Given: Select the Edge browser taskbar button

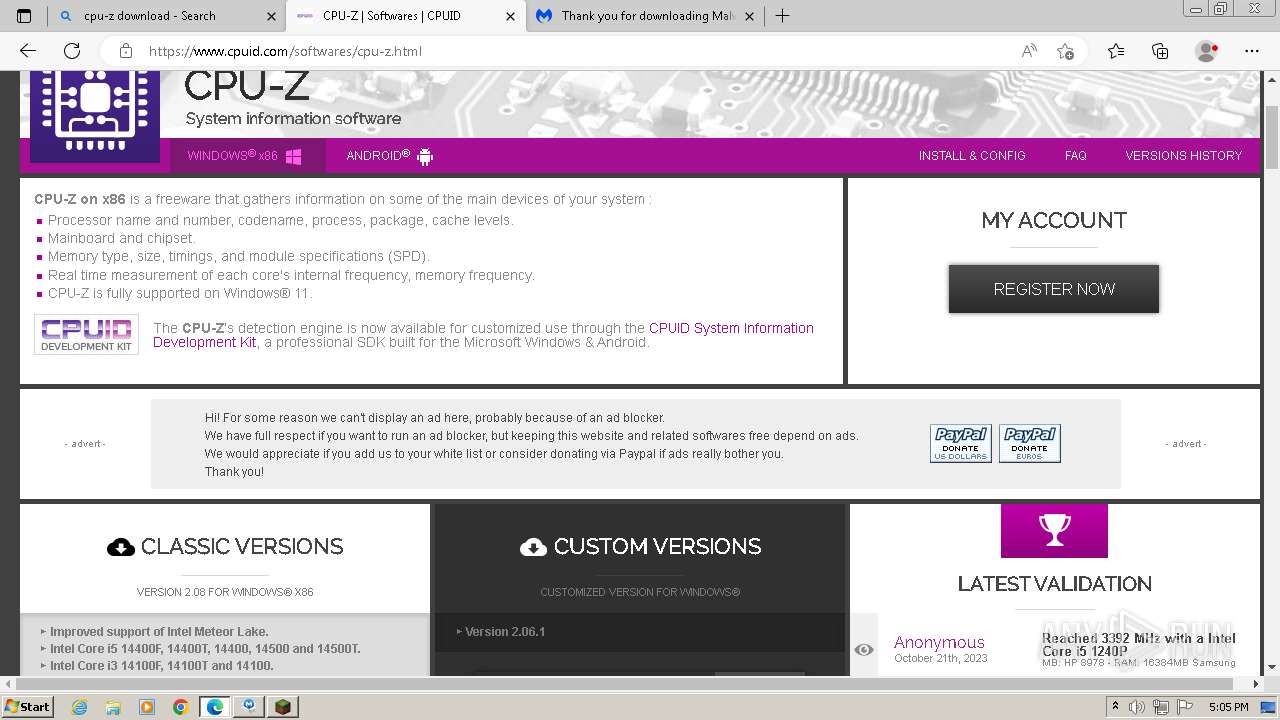Looking at the screenshot, I should point(215,707).
